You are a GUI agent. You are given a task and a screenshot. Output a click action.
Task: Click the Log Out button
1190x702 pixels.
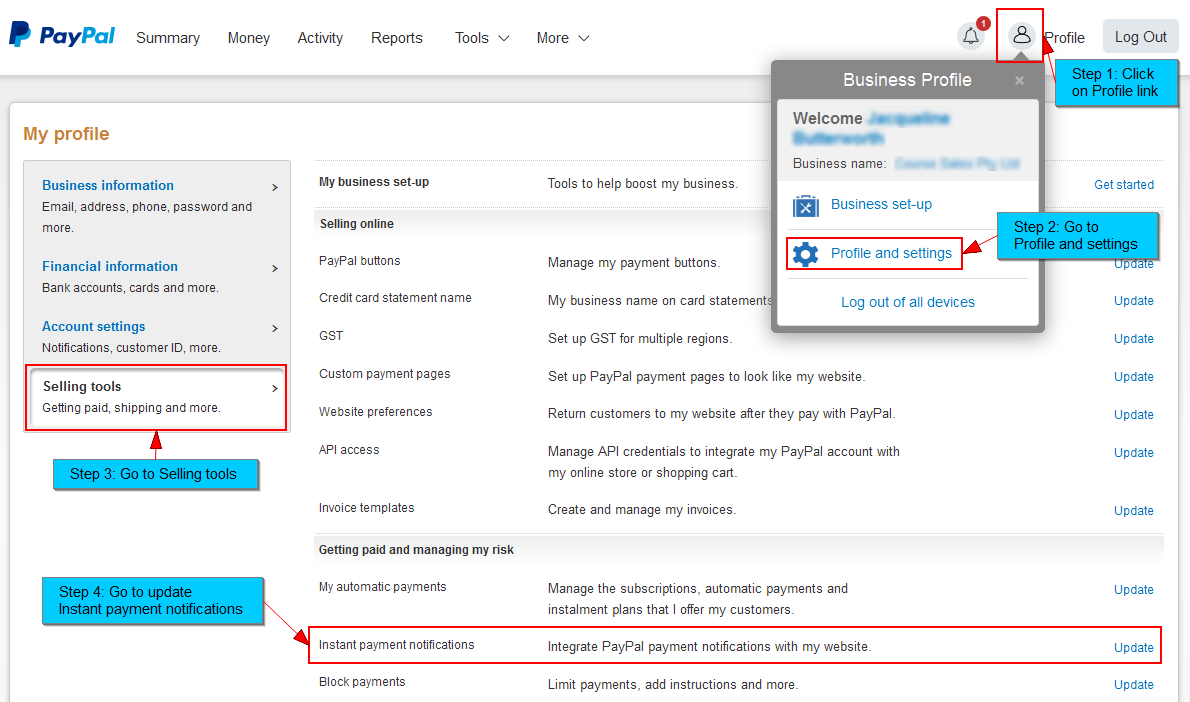click(1141, 36)
